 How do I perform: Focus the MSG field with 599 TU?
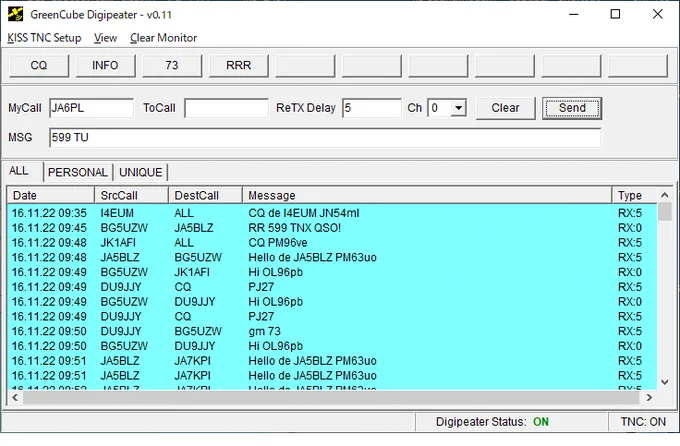pyautogui.click(x=325, y=138)
